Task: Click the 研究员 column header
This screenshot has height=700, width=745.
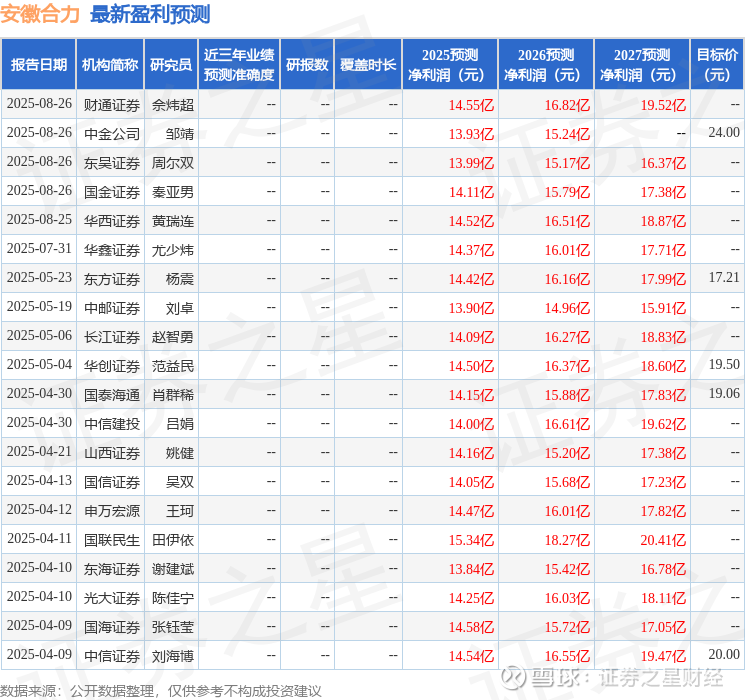Action: [171, 65]
